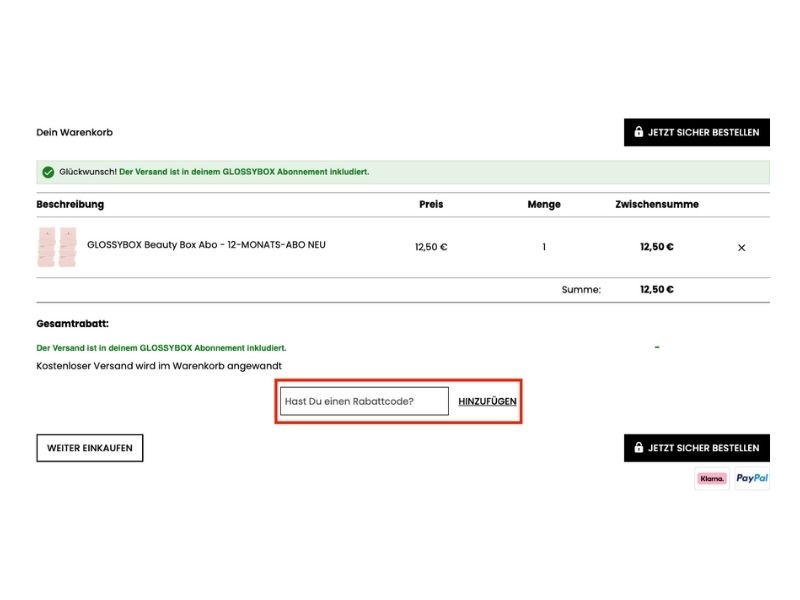
Task: Click the 'Gesamtrabatt:' label
Action: coord(72,323)
